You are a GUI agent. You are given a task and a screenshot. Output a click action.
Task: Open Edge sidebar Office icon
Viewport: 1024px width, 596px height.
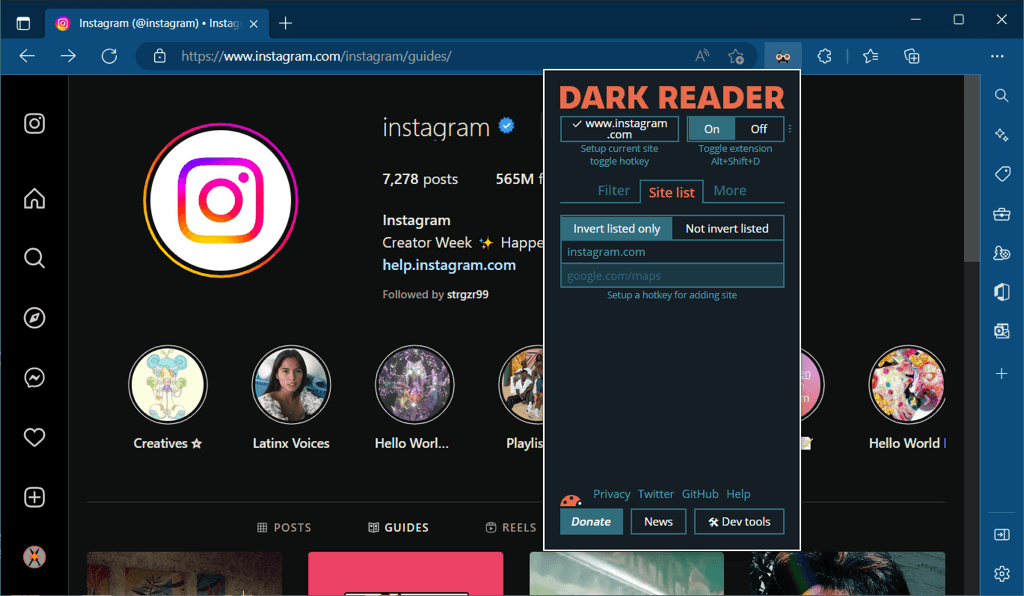[1002, 292]
